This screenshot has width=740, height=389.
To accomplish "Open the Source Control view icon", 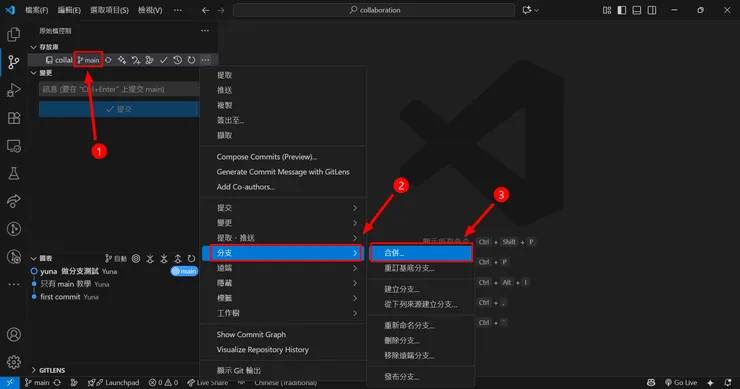I will click(x=14, y=62).
